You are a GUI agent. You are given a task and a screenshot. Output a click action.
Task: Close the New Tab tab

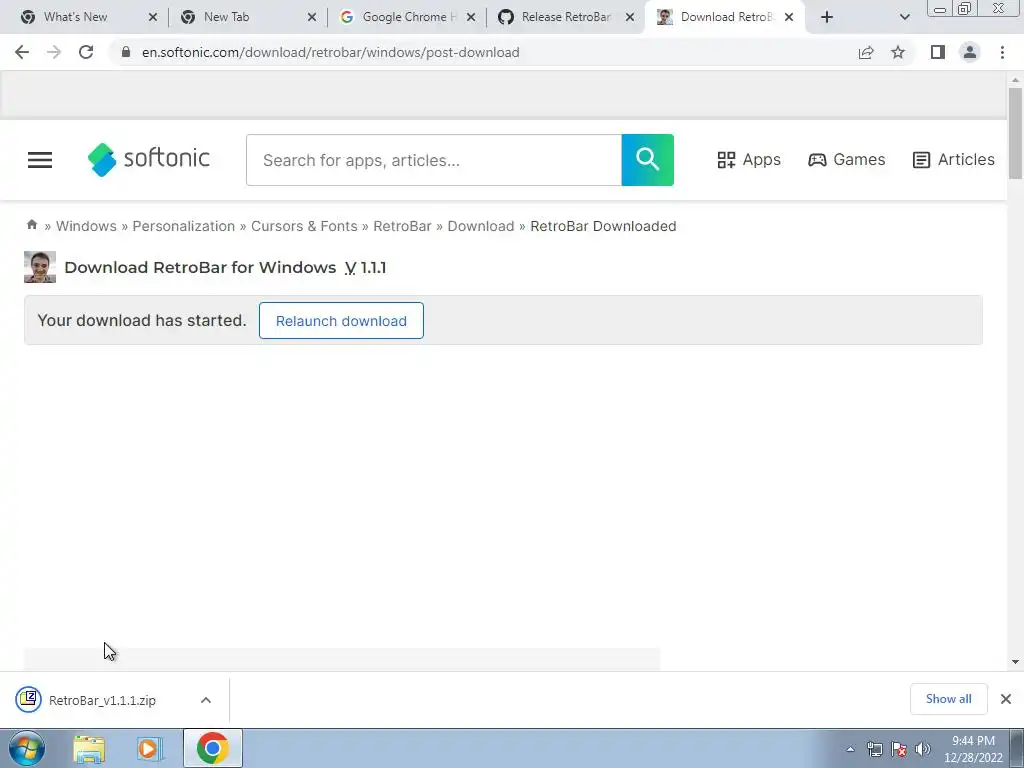[x=312, y=17]
